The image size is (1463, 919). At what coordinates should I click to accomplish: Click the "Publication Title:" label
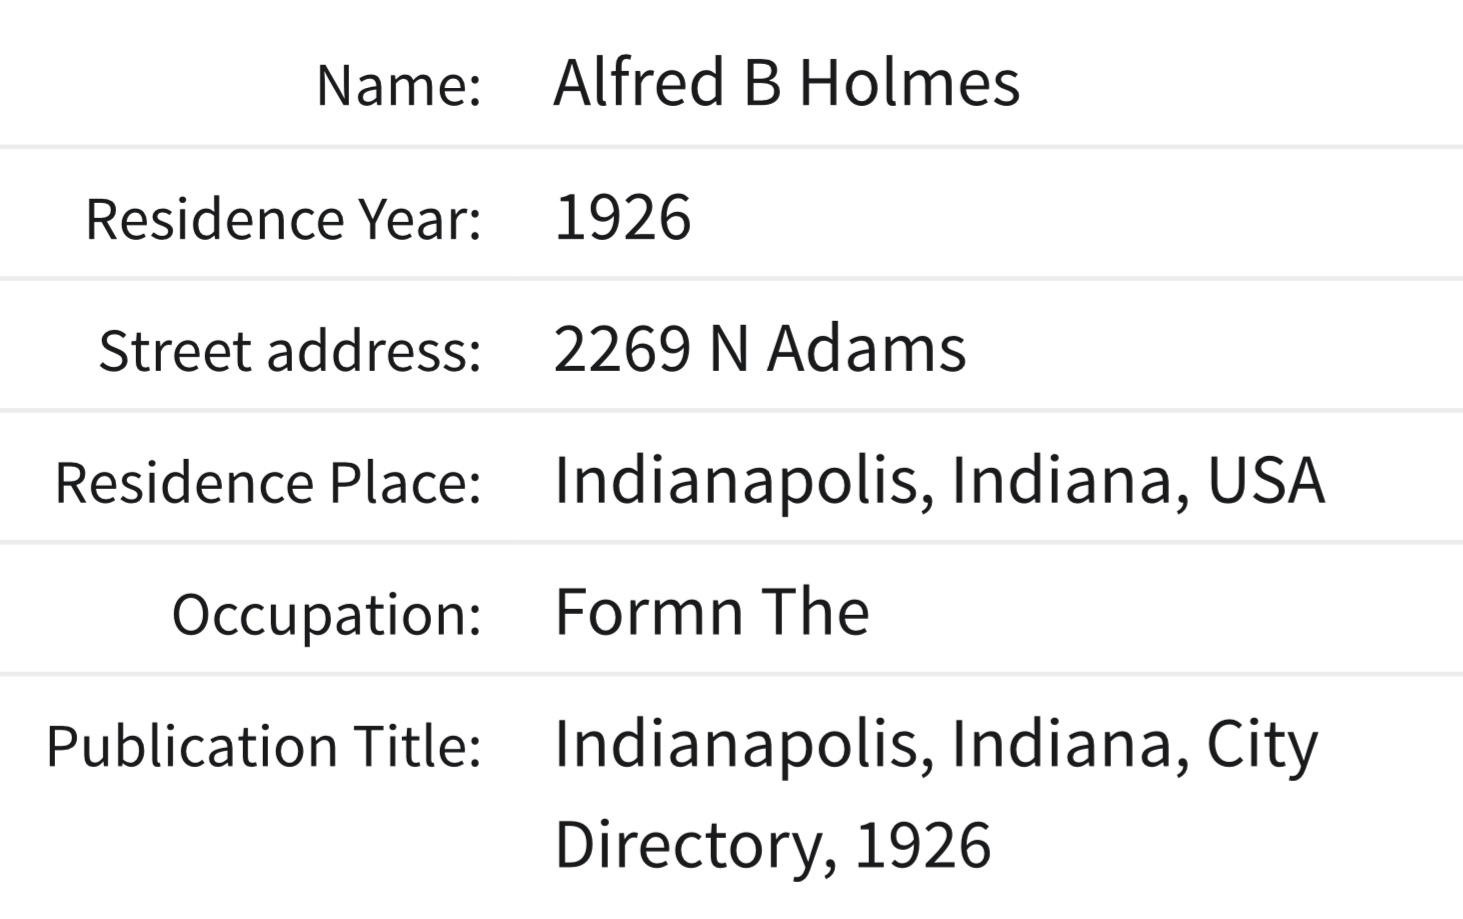pos(264,746)
